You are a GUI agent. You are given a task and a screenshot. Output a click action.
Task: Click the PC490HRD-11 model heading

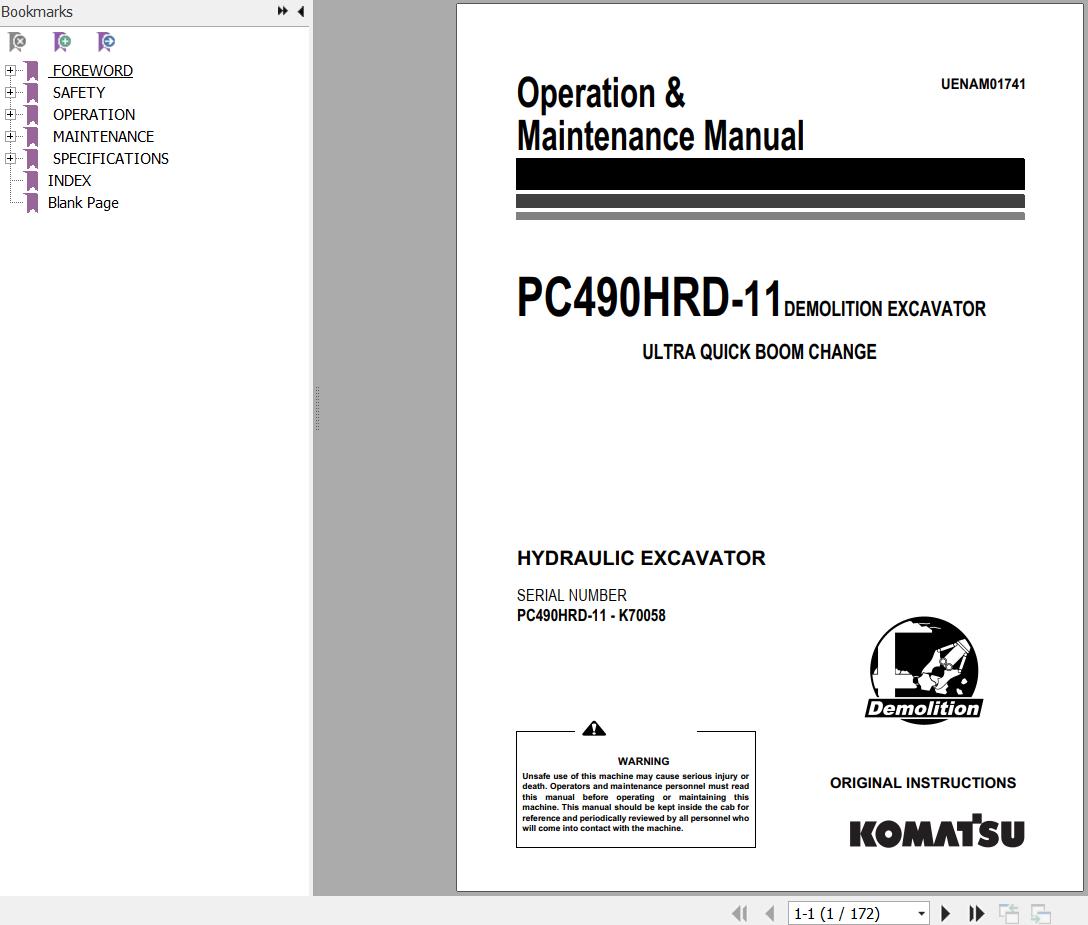[x=649, y=298]
